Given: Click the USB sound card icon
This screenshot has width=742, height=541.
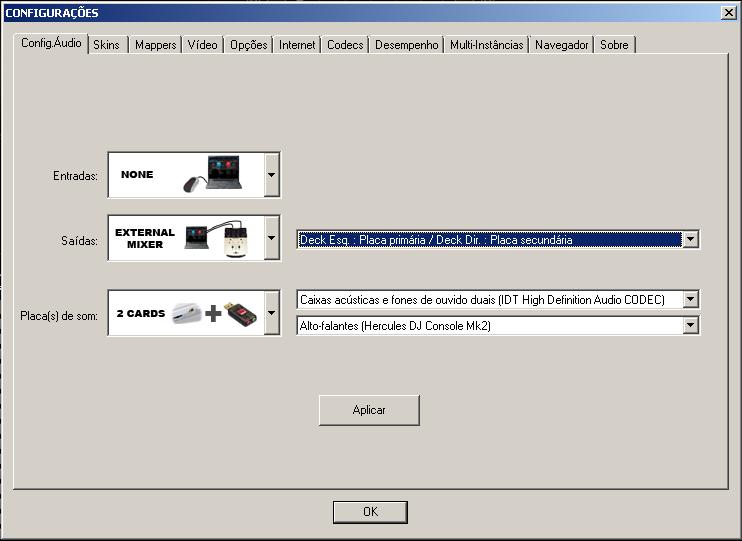Looking at the screenshot, I should [x=241, y=313].
